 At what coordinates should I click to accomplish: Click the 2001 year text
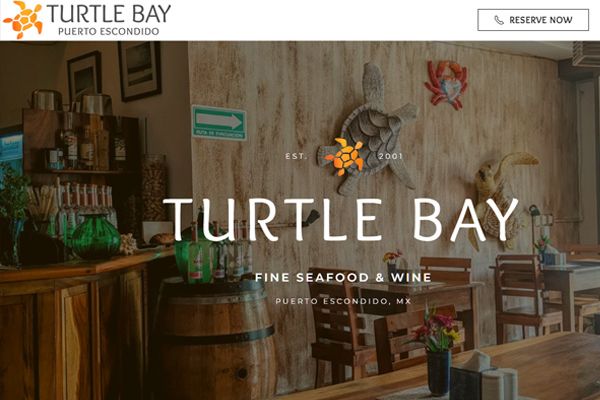coord(391,156)
